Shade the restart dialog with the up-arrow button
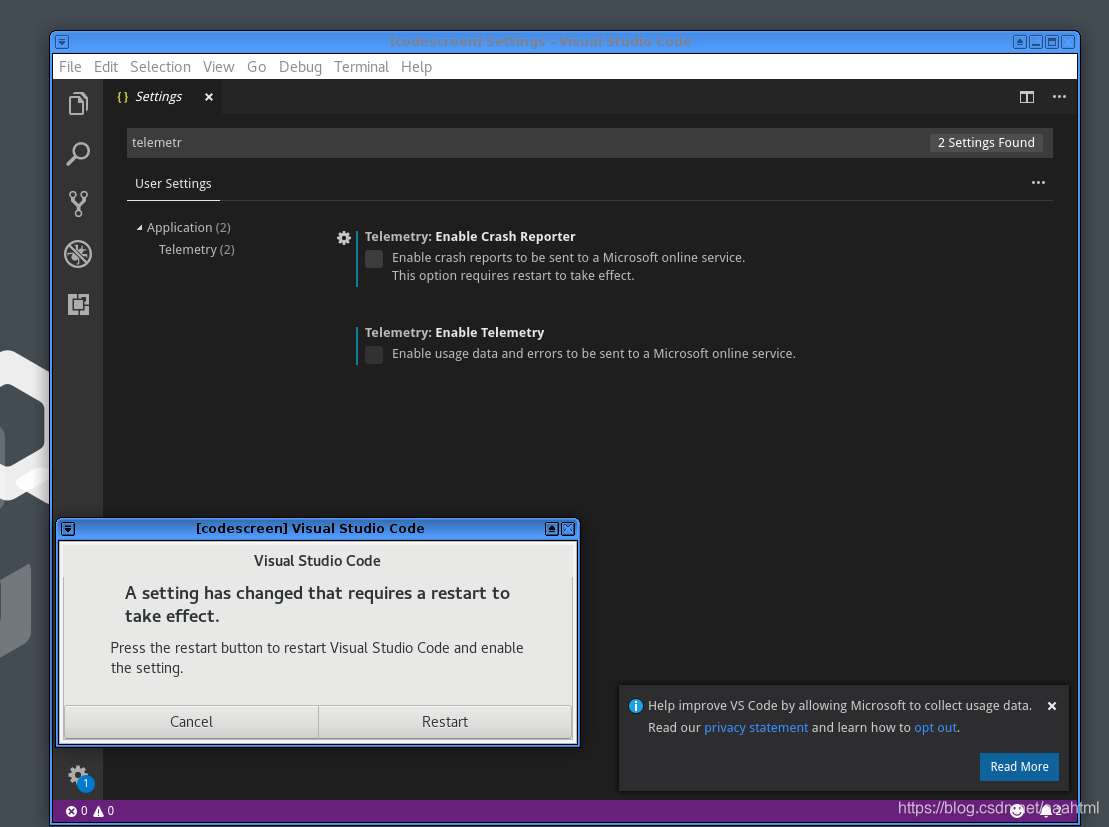The height and width of the screenshot is (827, 1109). click(x=552, y=528)
